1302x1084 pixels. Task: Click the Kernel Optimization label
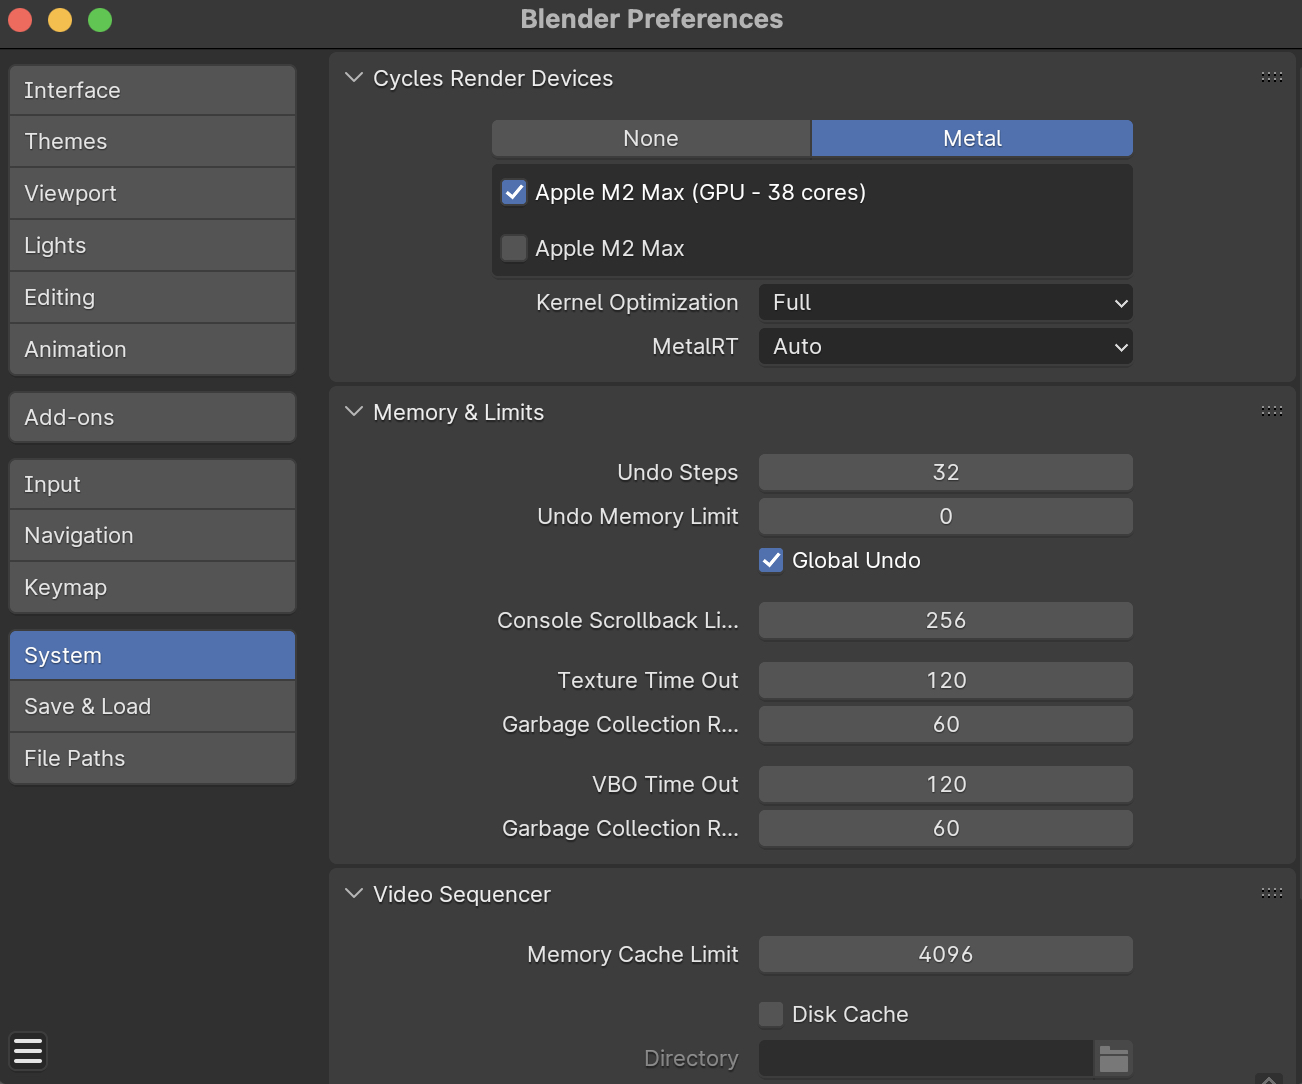pyautogui.click(x=637, y=302)
